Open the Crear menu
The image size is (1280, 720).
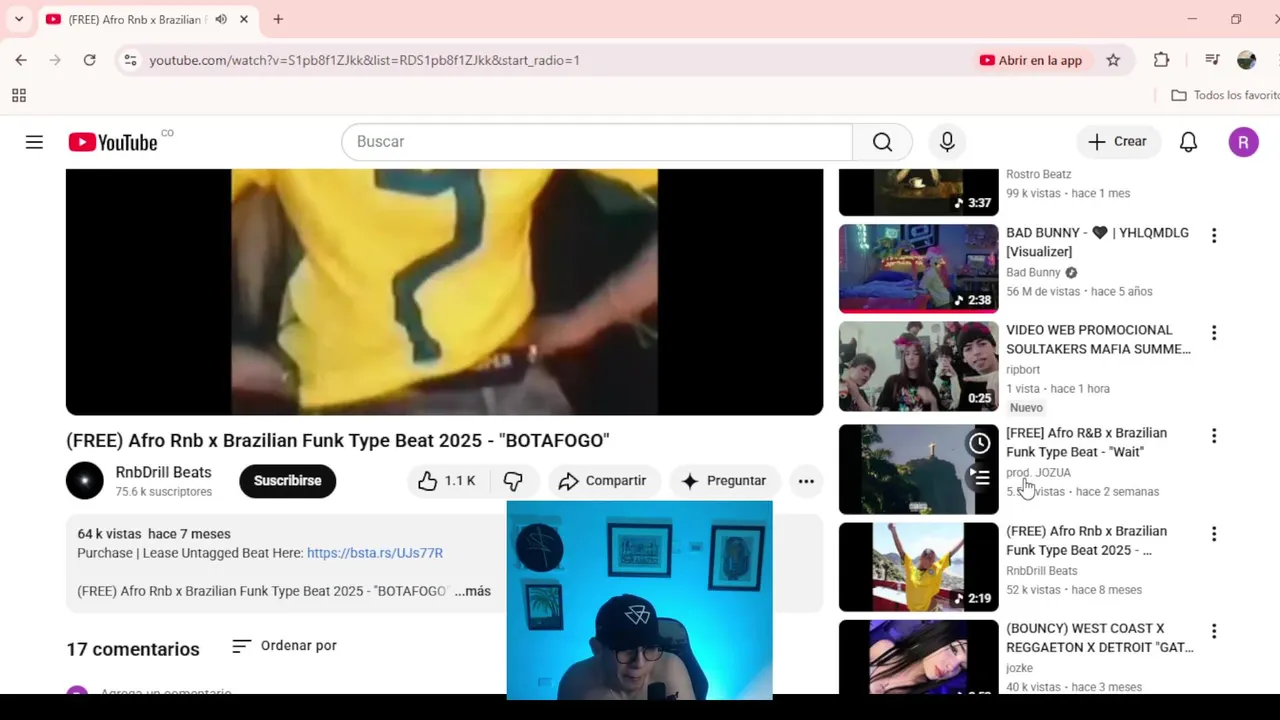click(1118, 142)
